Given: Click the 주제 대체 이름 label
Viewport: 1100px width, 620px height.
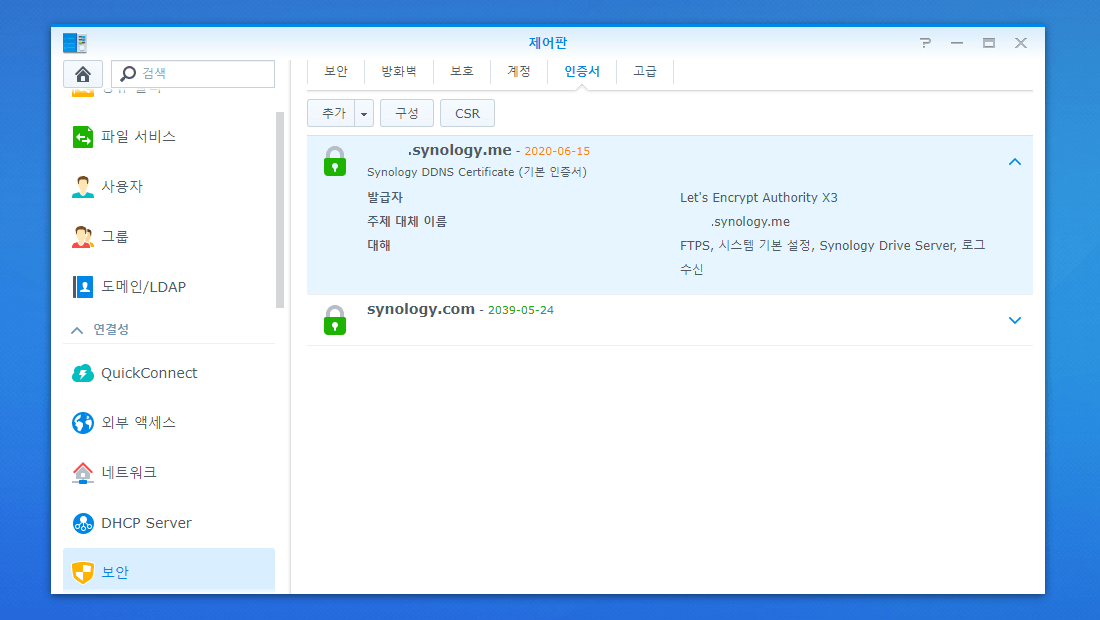Looking at the screenshot, I should point(407,222).
